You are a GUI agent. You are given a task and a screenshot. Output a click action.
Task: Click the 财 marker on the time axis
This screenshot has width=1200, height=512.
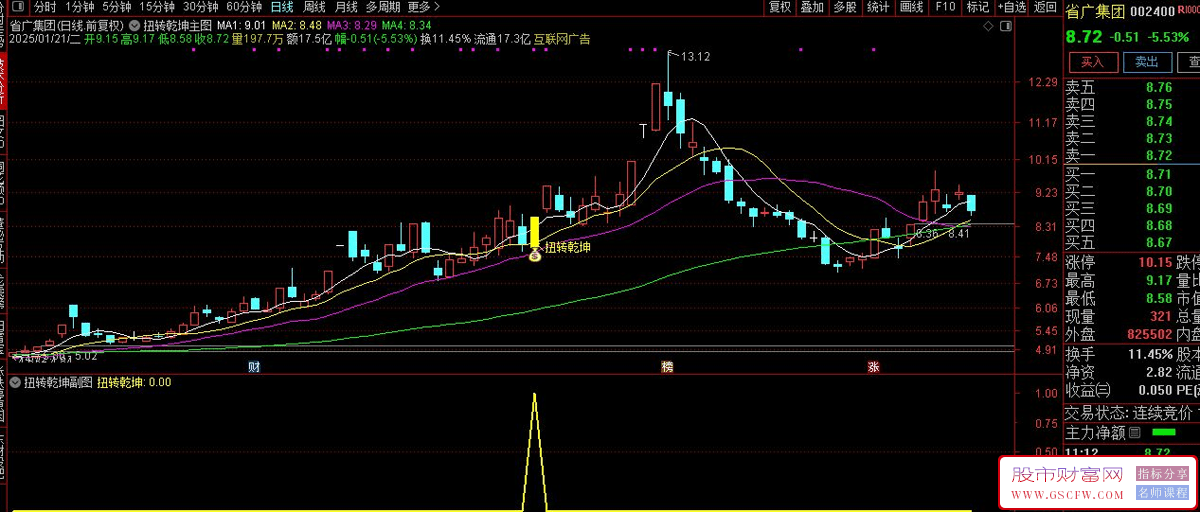pos(254,367)
